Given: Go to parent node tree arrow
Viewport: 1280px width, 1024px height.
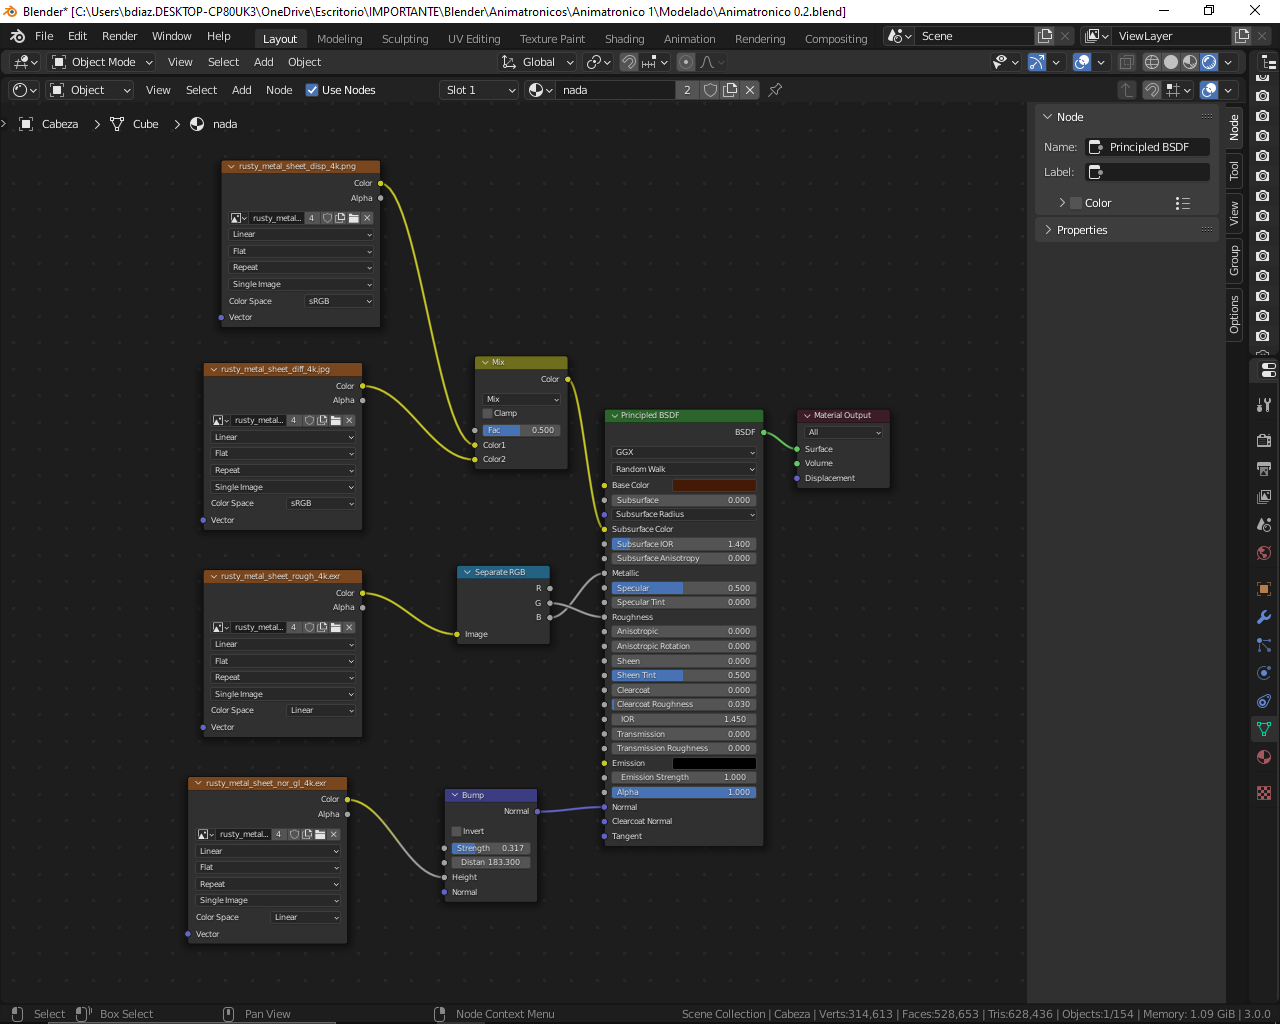Looking at the screenshot, I should 1127,90.
